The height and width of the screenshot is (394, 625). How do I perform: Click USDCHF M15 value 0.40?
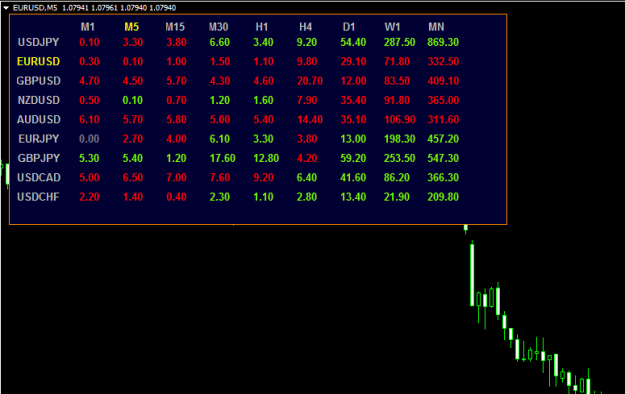pos(176,197)
